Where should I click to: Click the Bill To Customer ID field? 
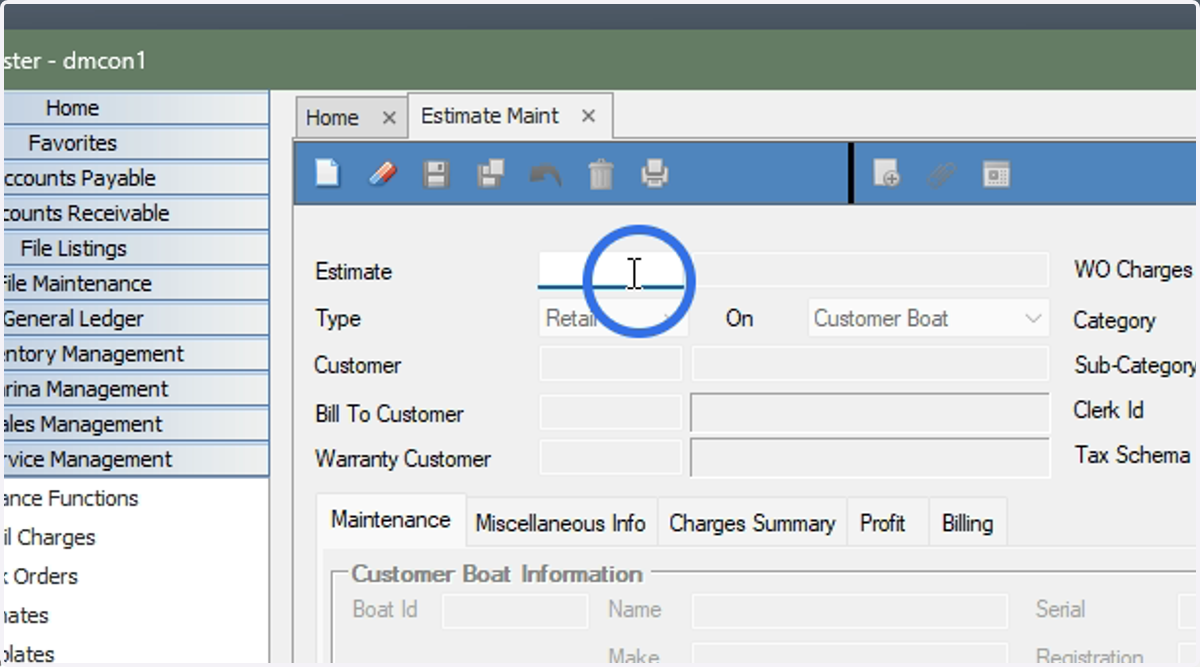tap(611, 413)
